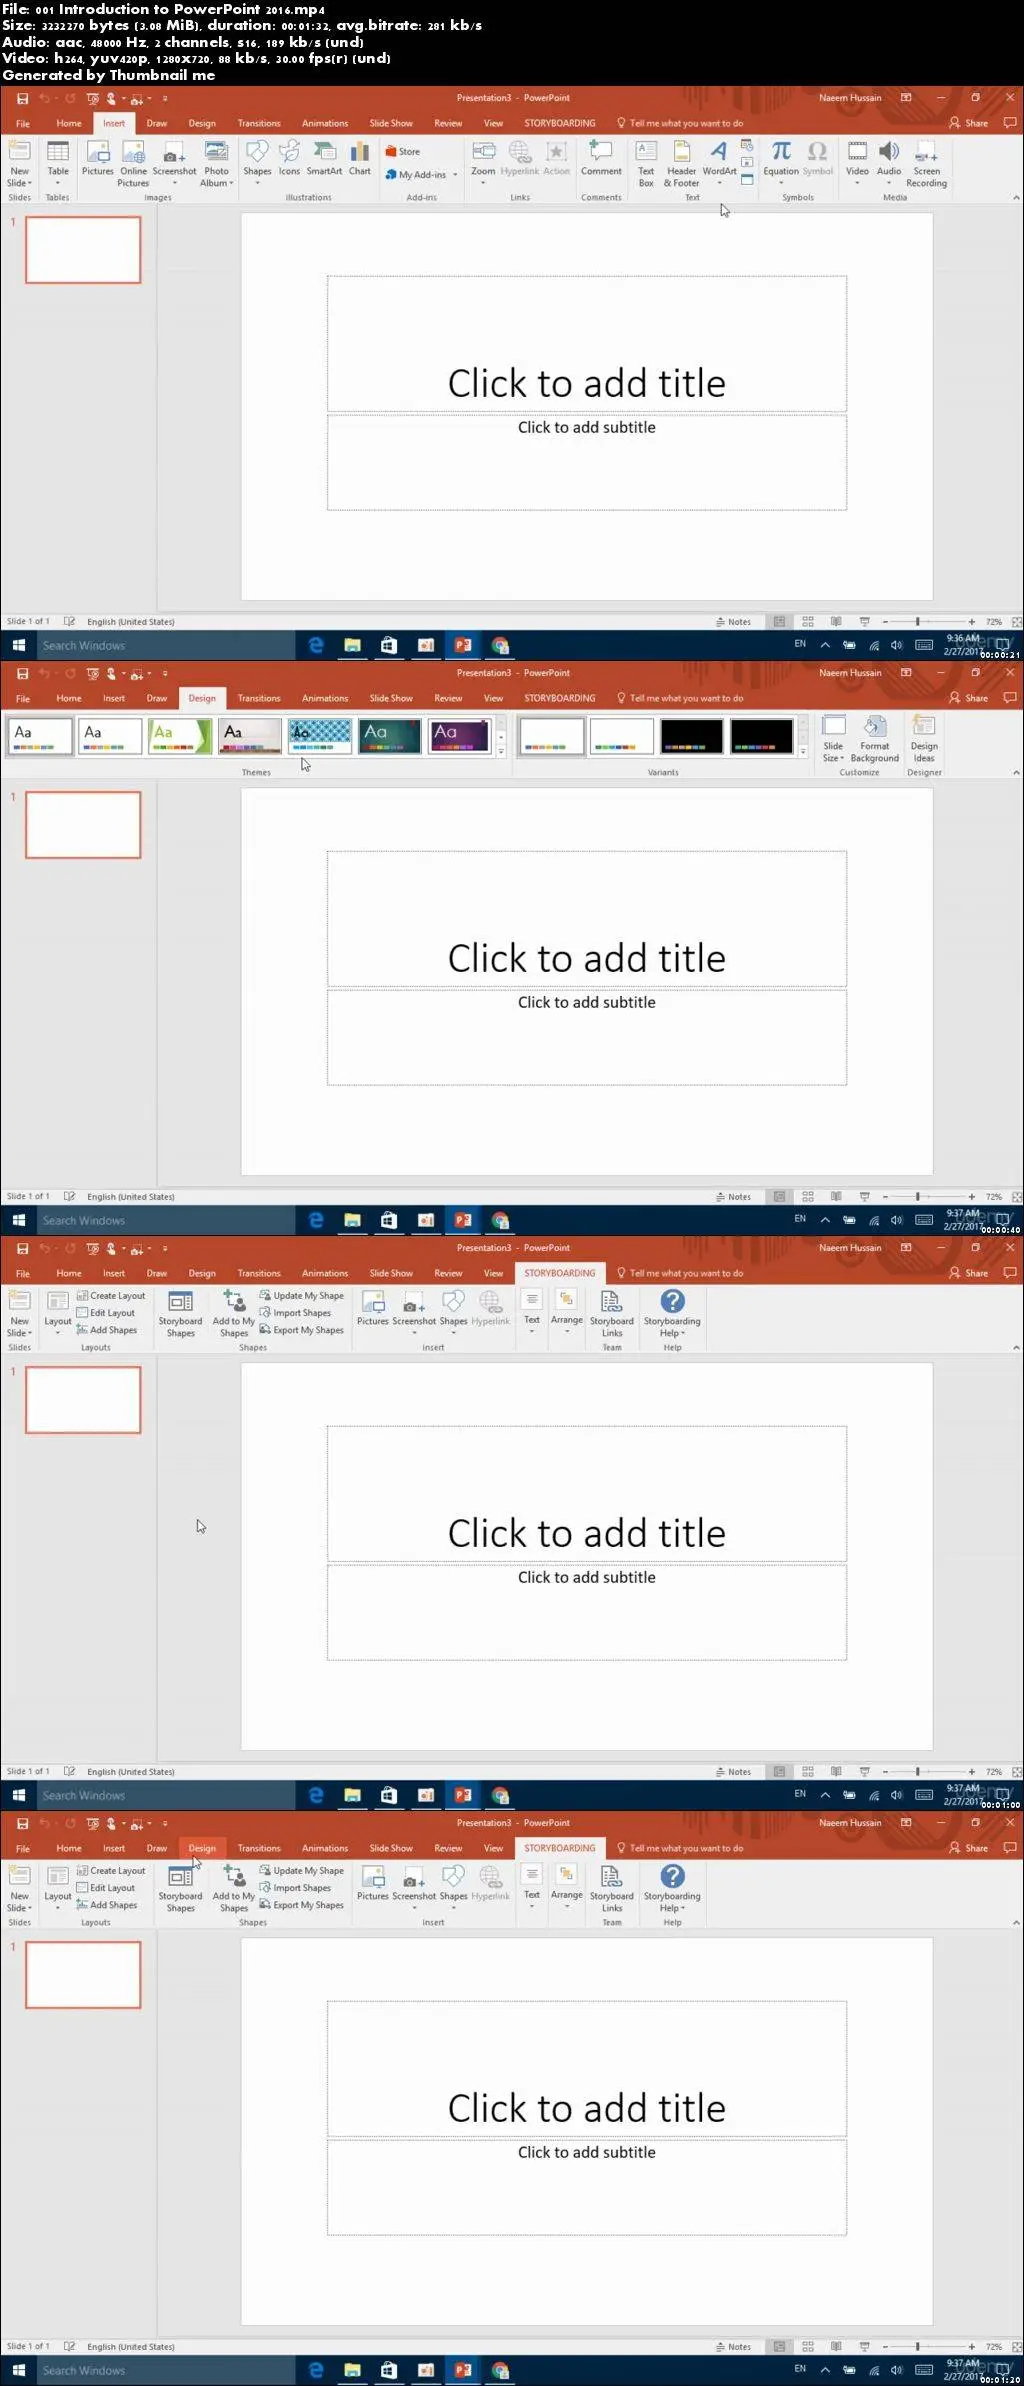1024x2386 pixels.
Task: Switch to Normal view in Insert ribbon frame status bar
Action: click(779, 622)
